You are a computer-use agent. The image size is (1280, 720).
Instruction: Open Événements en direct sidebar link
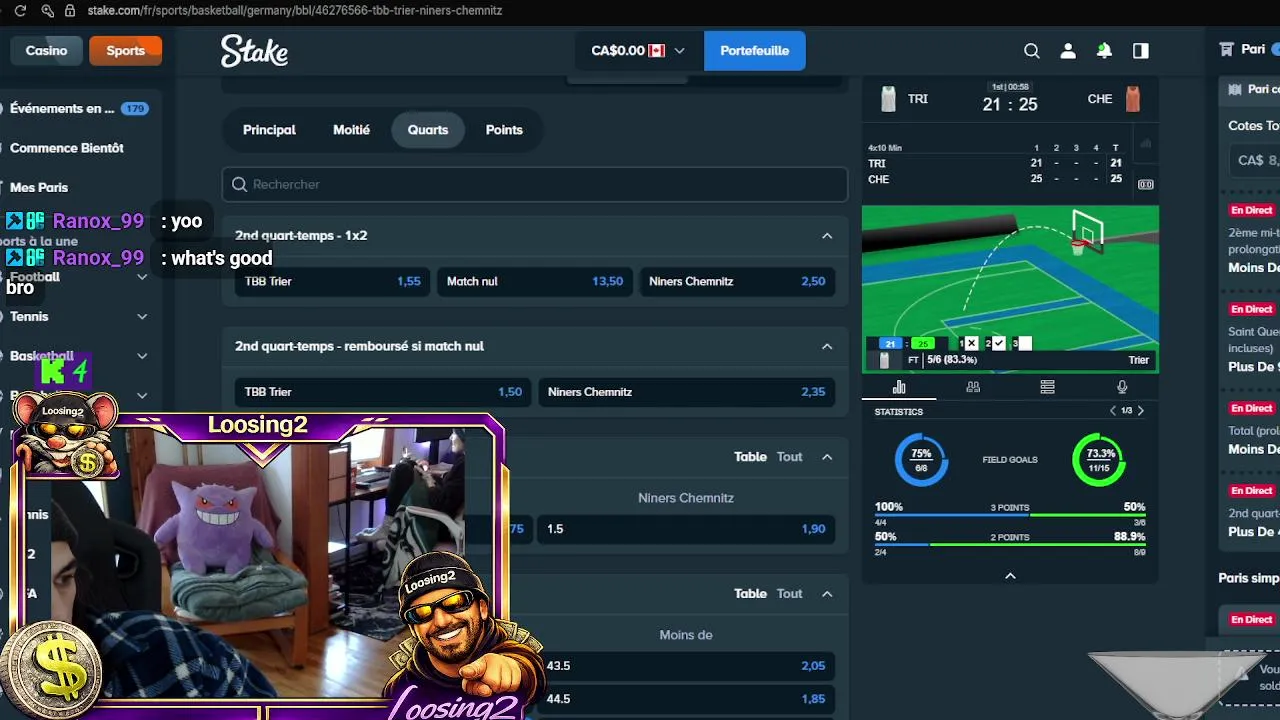62,108
